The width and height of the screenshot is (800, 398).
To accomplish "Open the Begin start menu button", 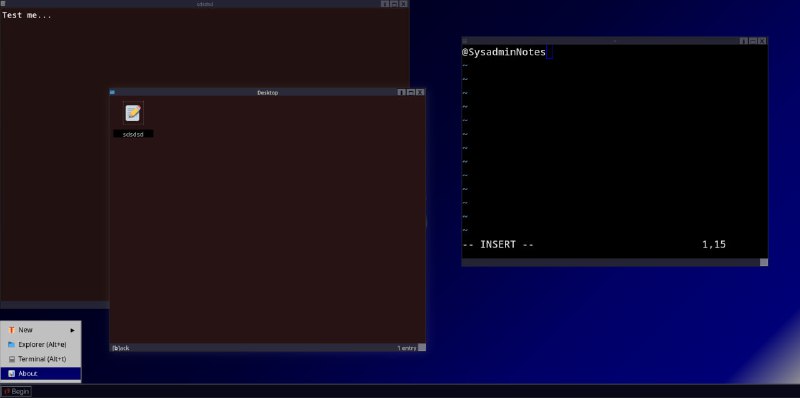I will [17, 391].
